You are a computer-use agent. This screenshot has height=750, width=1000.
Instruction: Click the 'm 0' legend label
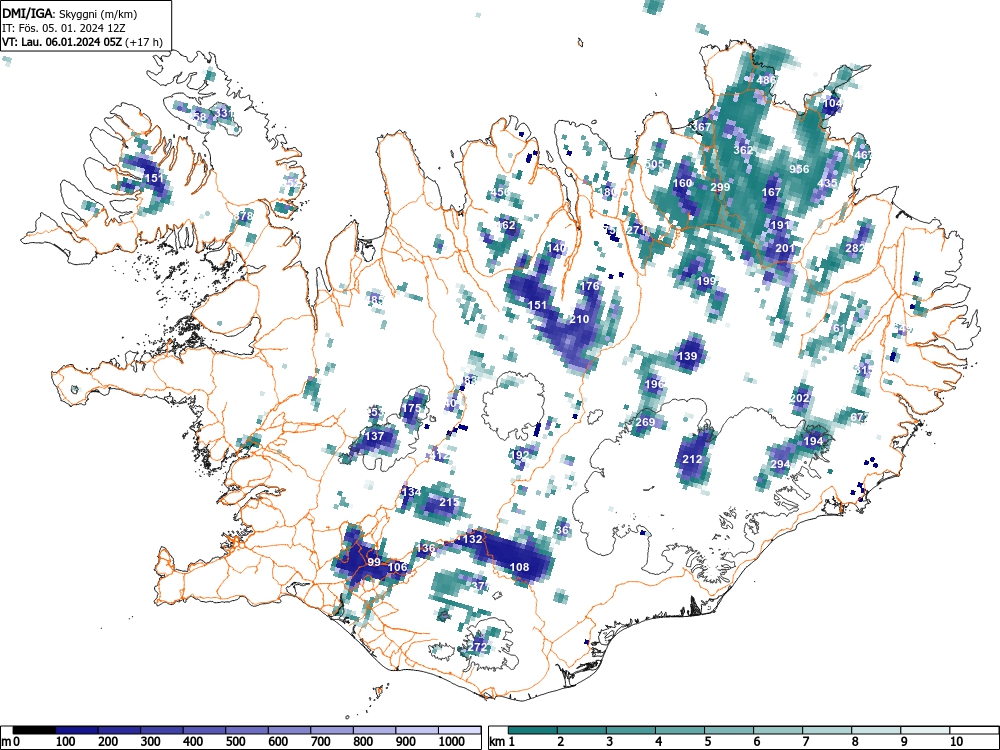point(11,742)
